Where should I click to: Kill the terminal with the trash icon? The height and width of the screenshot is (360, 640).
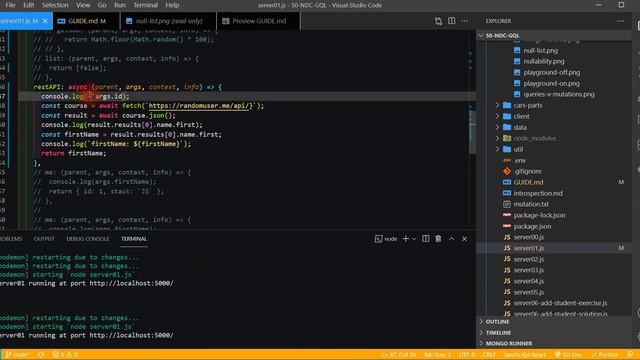pyautogui.click(x=438, y=239)
